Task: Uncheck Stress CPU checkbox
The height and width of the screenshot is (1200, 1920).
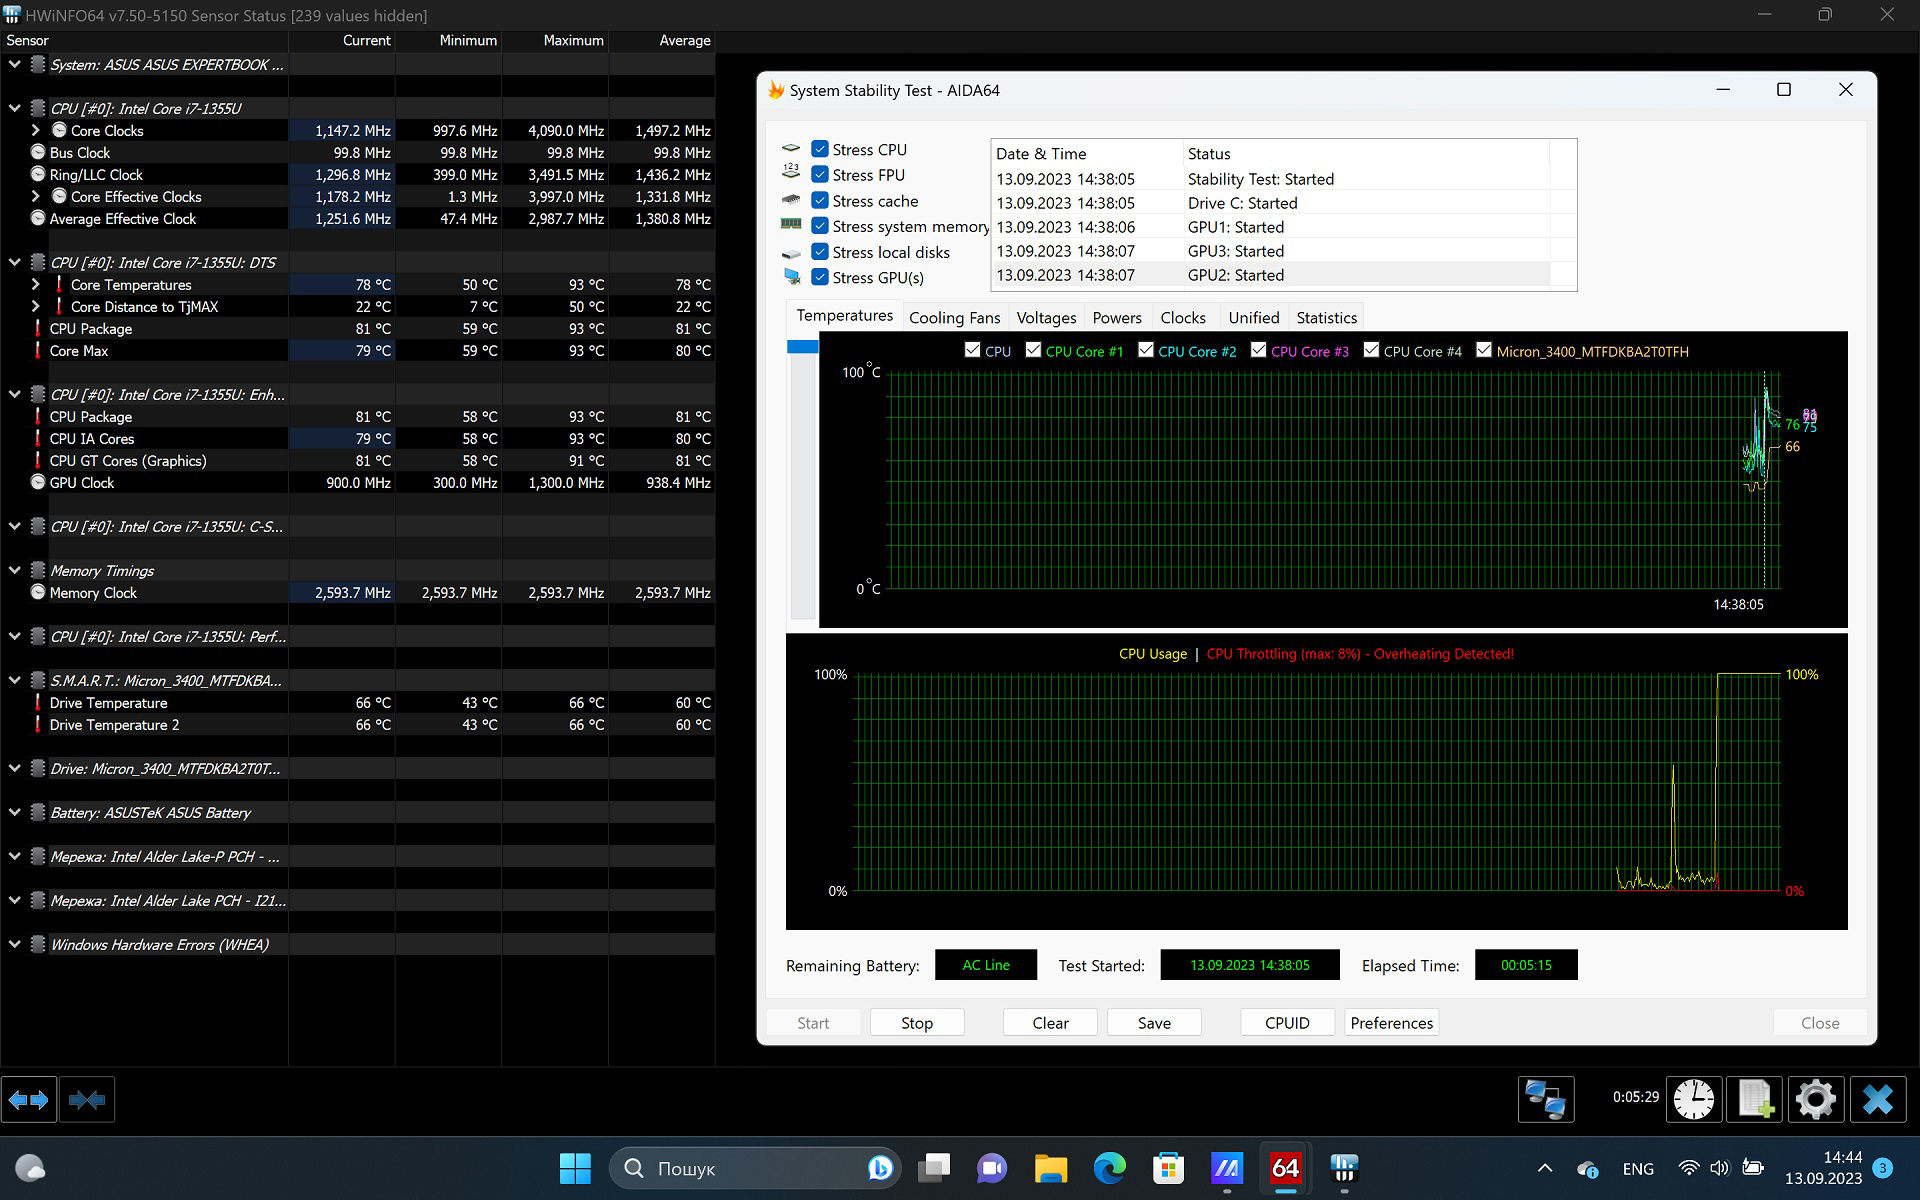Action: point(820,149)
